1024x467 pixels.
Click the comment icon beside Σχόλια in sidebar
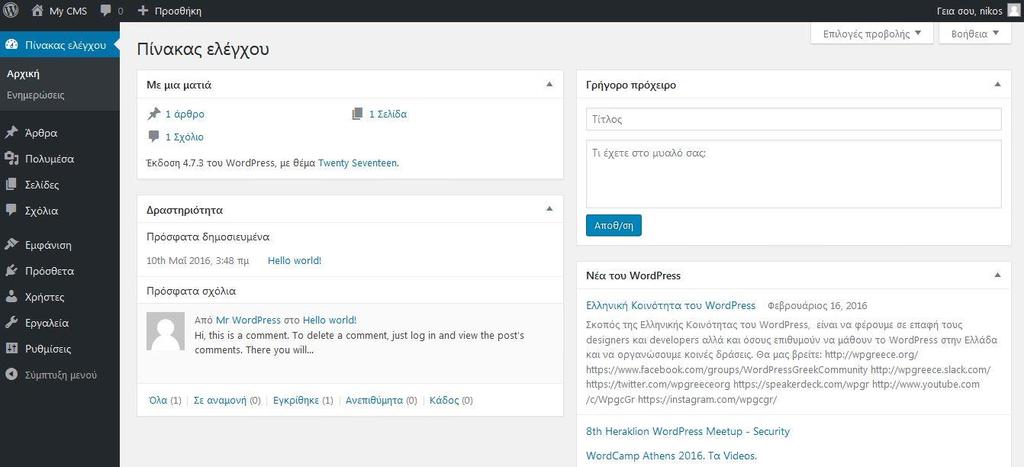tap(10, 210)
